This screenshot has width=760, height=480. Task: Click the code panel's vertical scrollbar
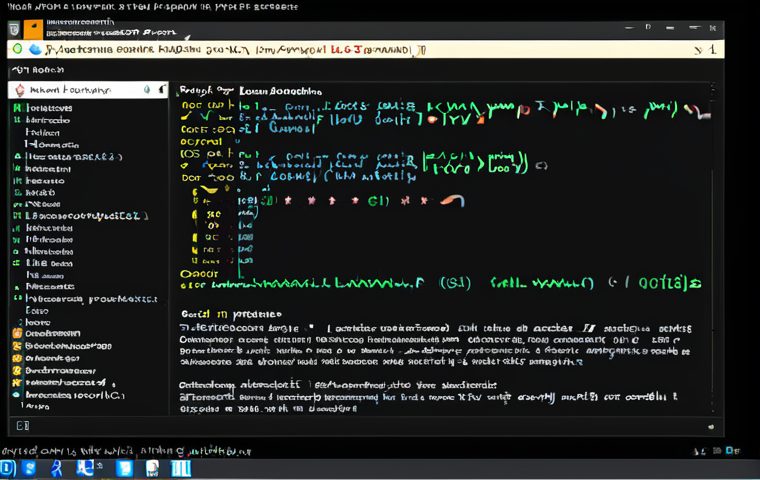(712, 247)
